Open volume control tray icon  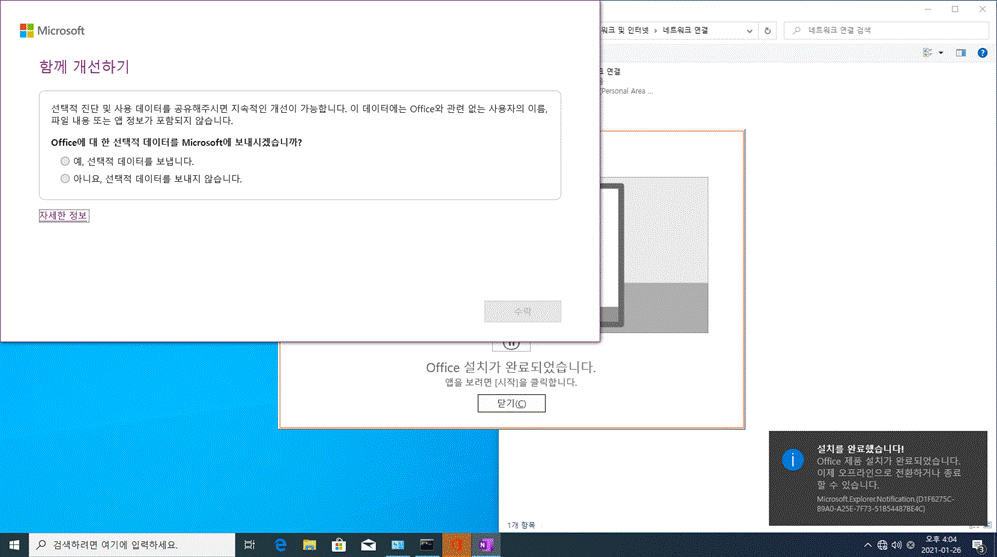[x=897, y=545]
